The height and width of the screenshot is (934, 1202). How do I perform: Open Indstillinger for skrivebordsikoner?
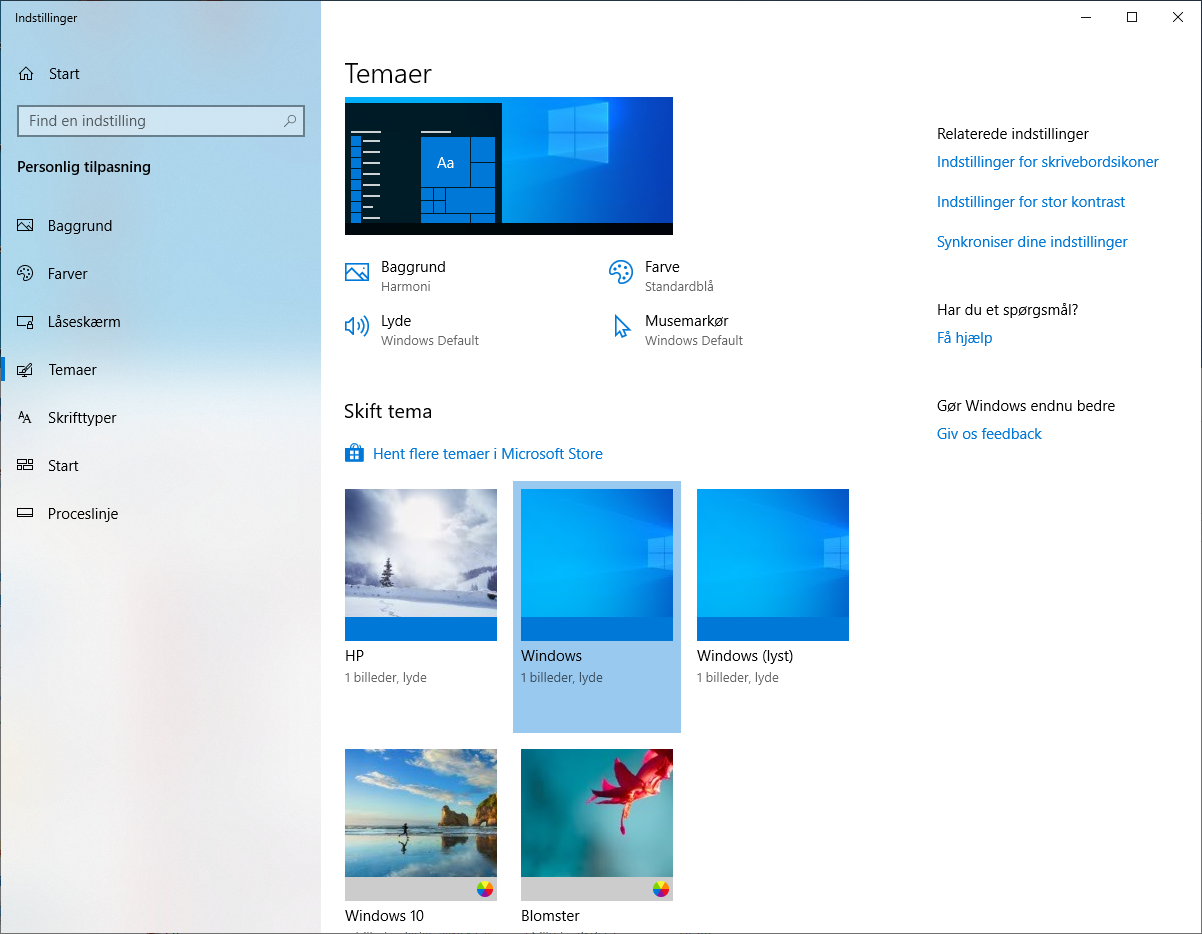coord(1047,161)
